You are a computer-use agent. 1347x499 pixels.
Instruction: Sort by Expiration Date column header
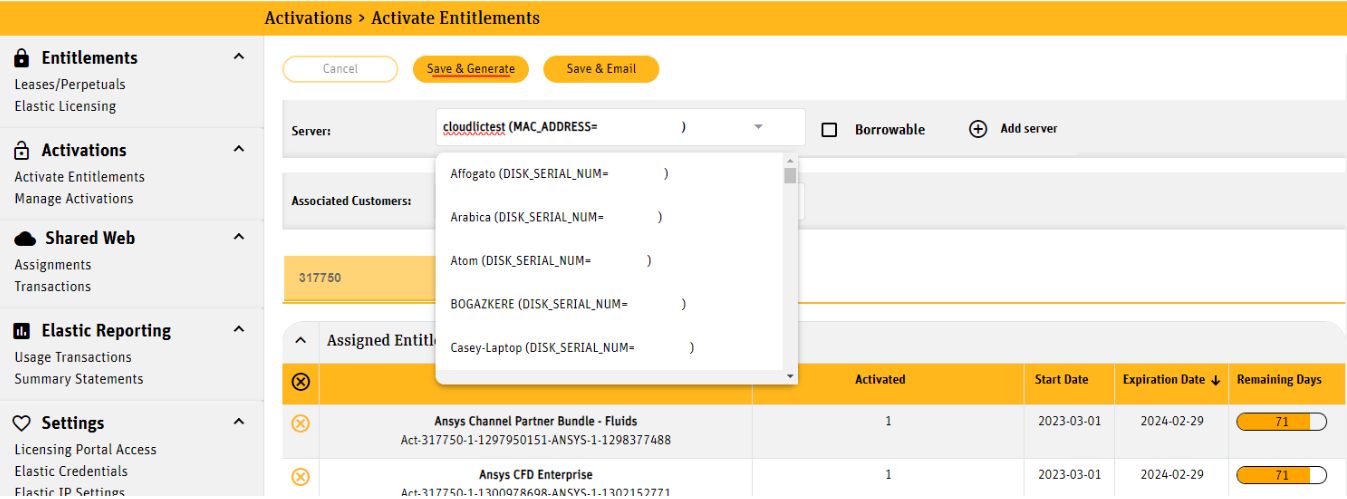click(1170, 380)
